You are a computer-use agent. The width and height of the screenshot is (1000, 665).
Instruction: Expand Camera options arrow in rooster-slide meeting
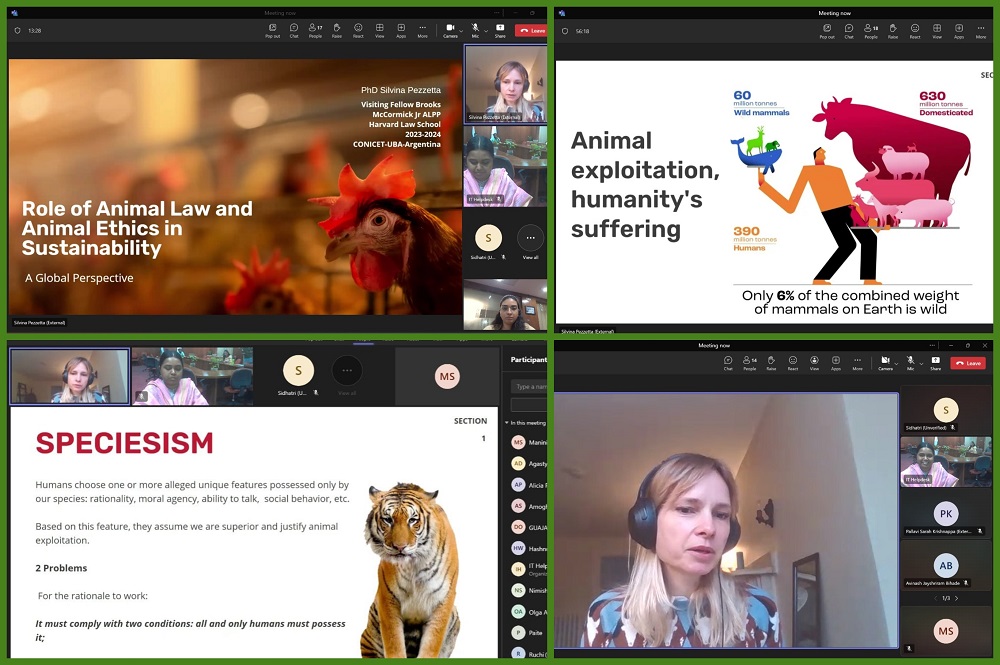[x=461, y=30]
